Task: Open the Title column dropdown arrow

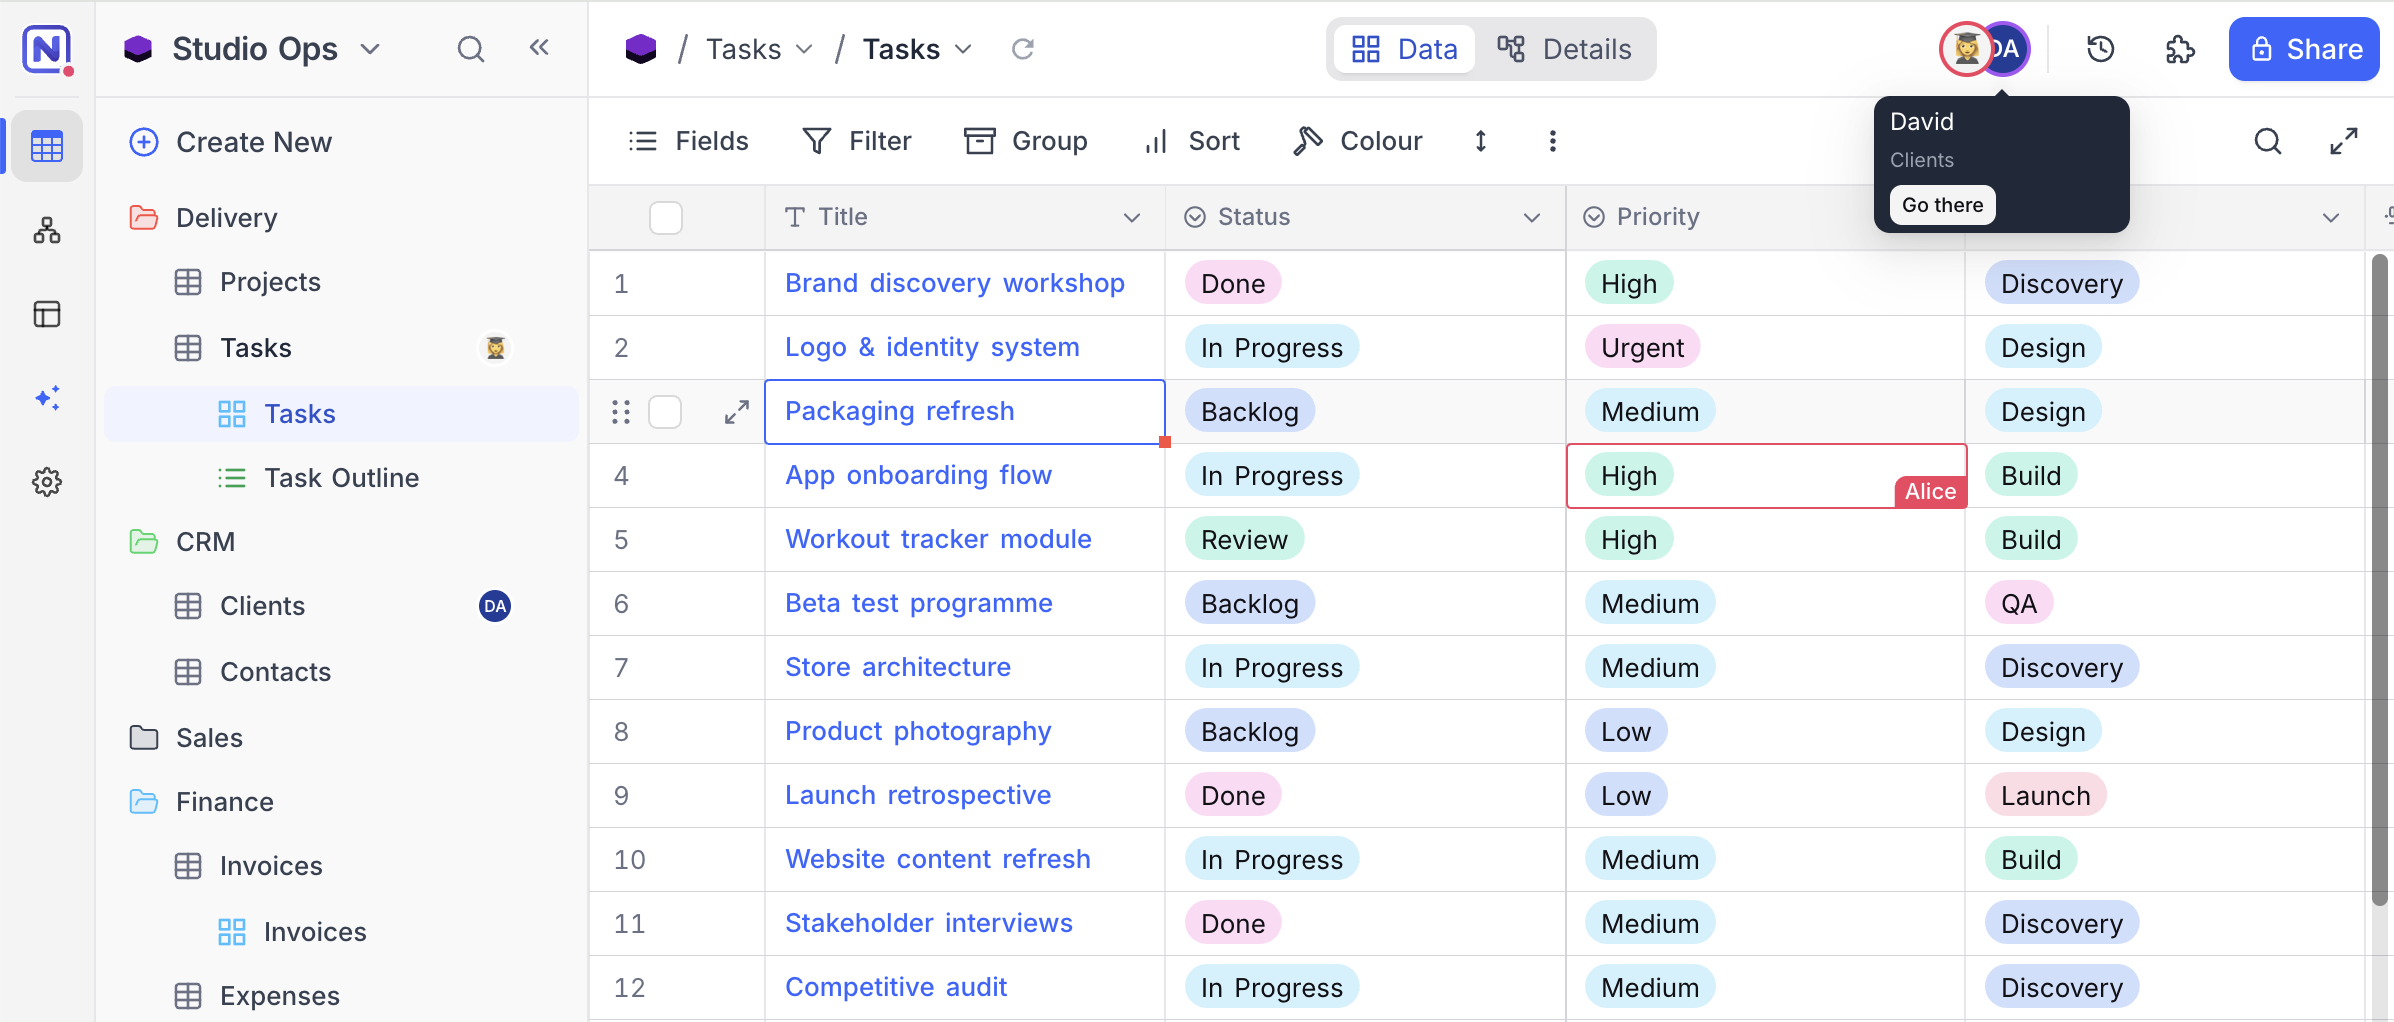Action: [x=1132, y=217]
